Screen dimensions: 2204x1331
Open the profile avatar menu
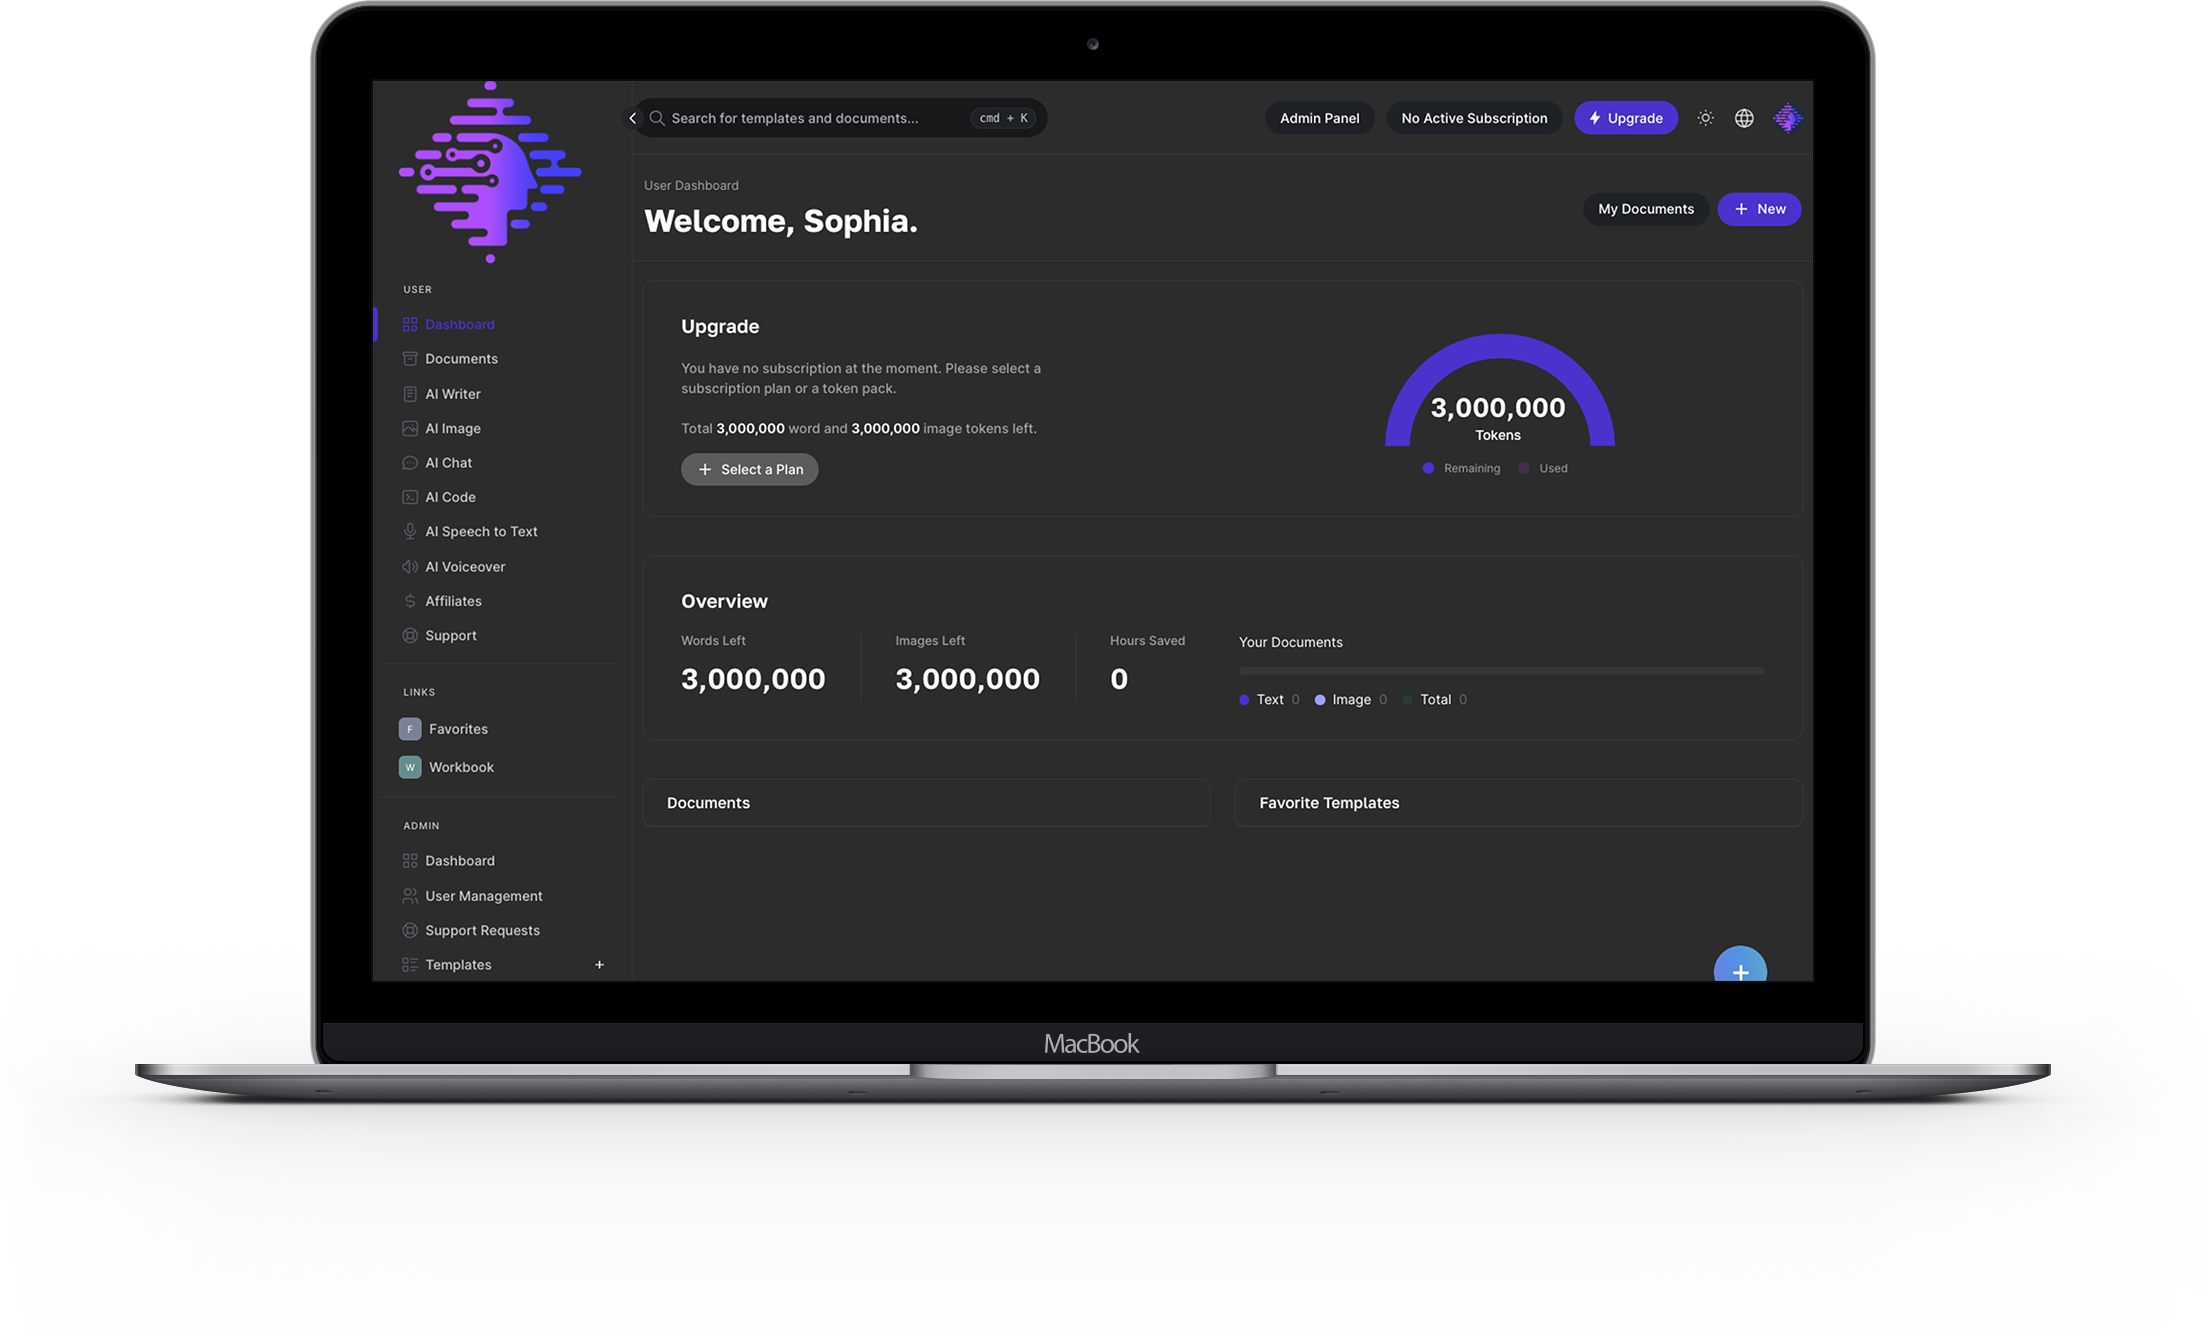[1787, 117]
